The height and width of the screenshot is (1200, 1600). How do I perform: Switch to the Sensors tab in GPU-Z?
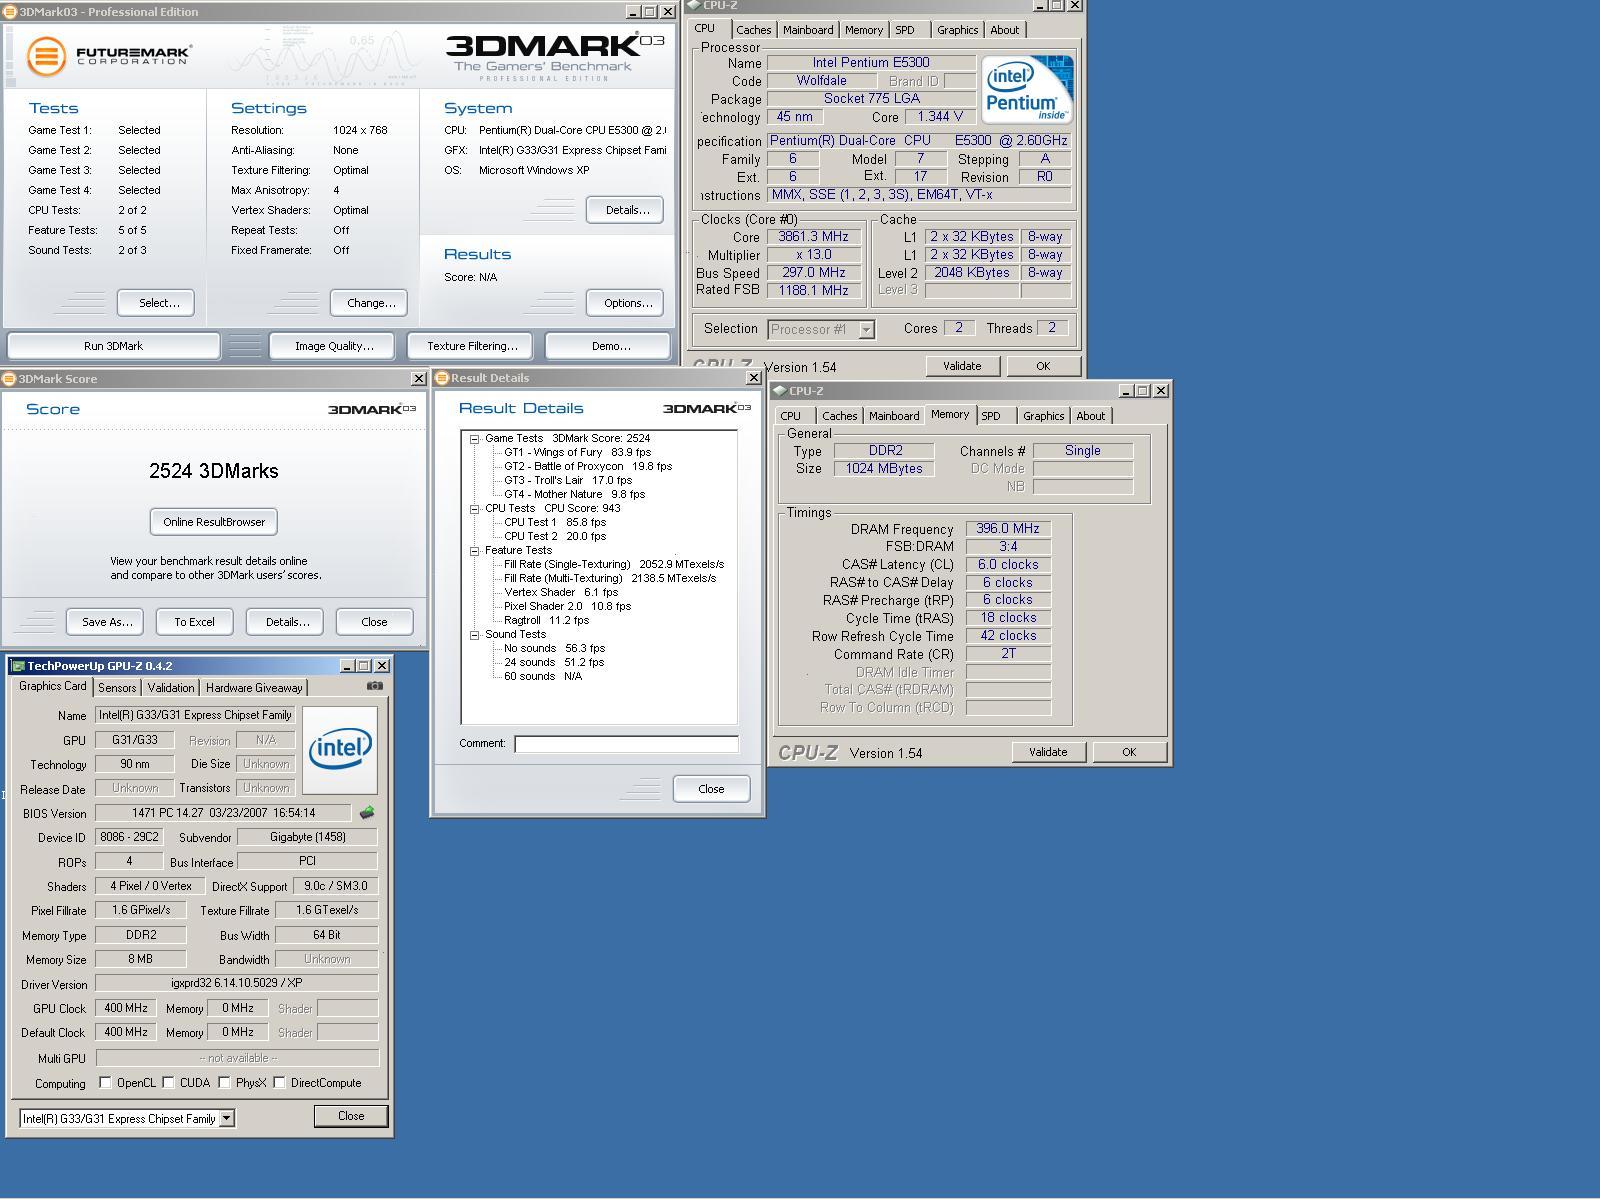click(117, 688)
